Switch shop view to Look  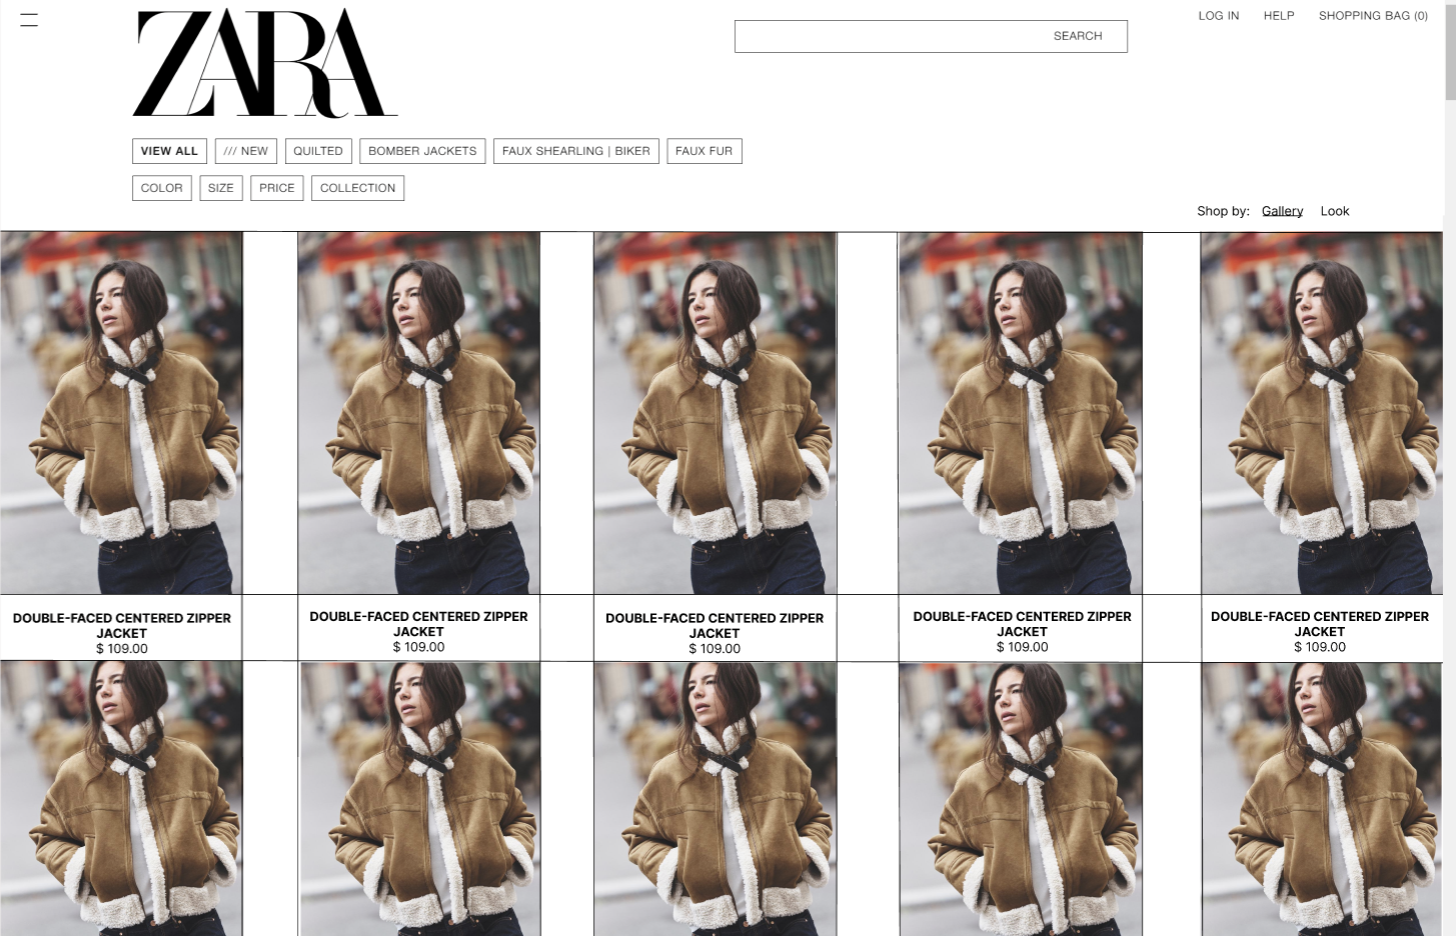pyautogui.click(x=1334, y=211)
